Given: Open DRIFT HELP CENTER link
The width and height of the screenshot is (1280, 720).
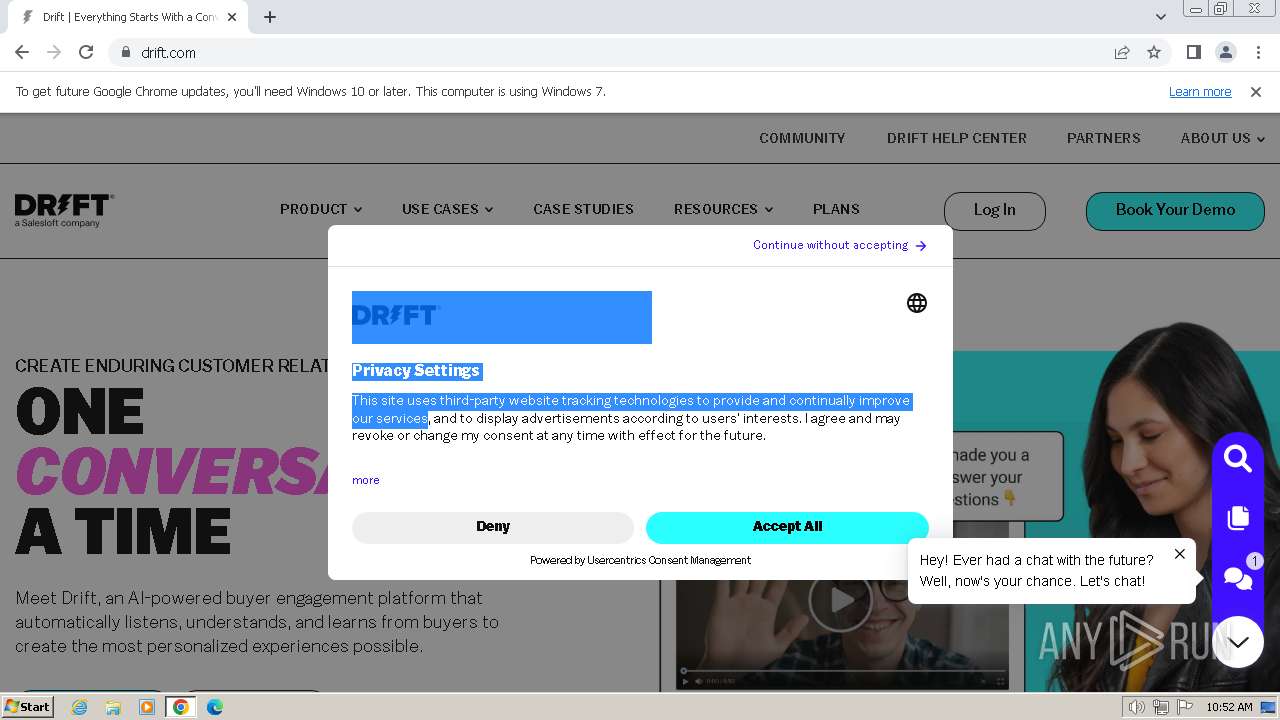Looking at the screenshot, I should point(956,138).
